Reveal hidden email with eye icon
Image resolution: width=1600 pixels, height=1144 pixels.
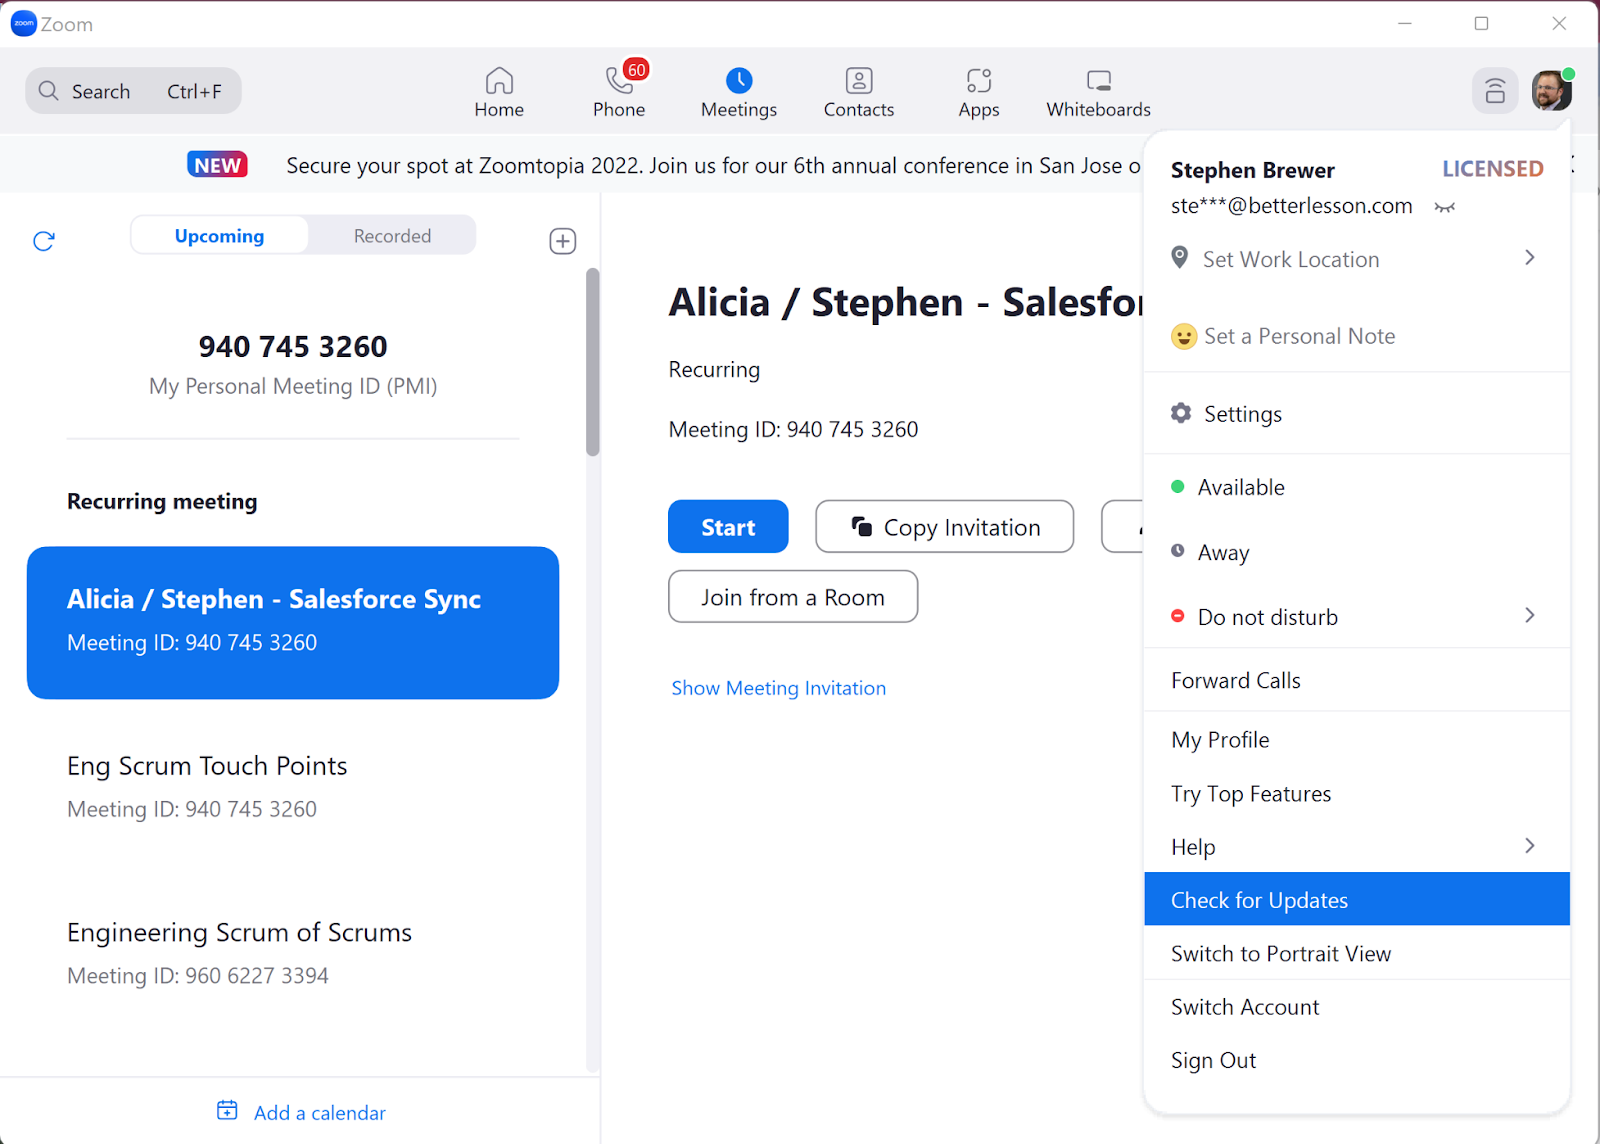tap(1444, 207)
